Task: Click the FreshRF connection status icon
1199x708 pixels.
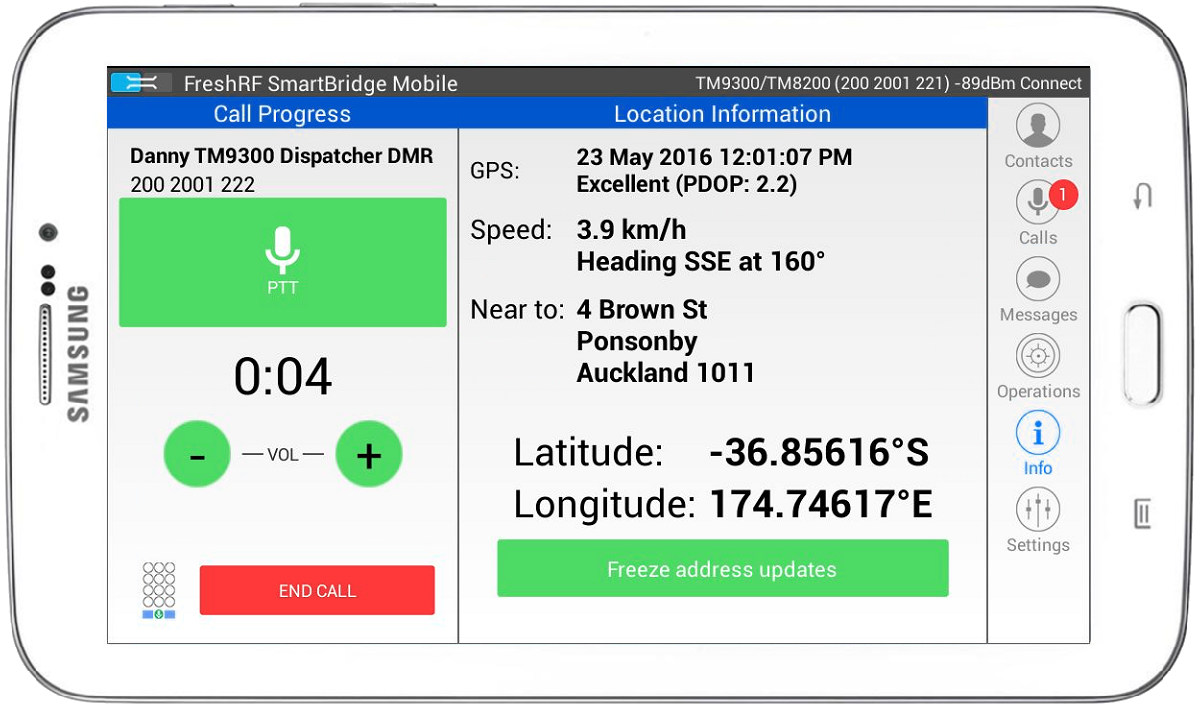Action: (134, 83)
